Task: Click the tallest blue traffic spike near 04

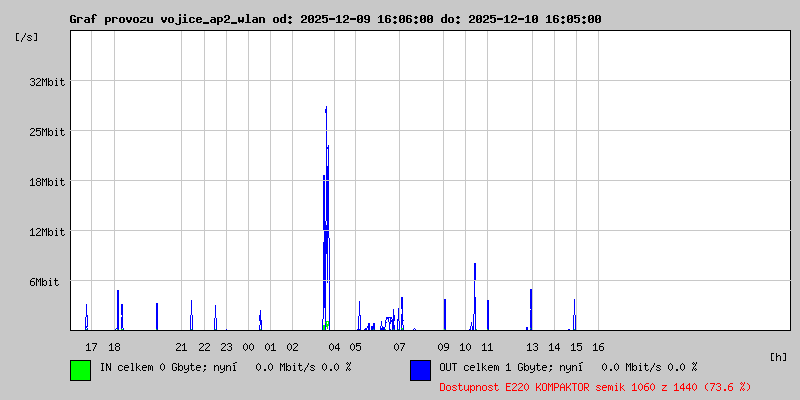Action: (x=326, y=218)
